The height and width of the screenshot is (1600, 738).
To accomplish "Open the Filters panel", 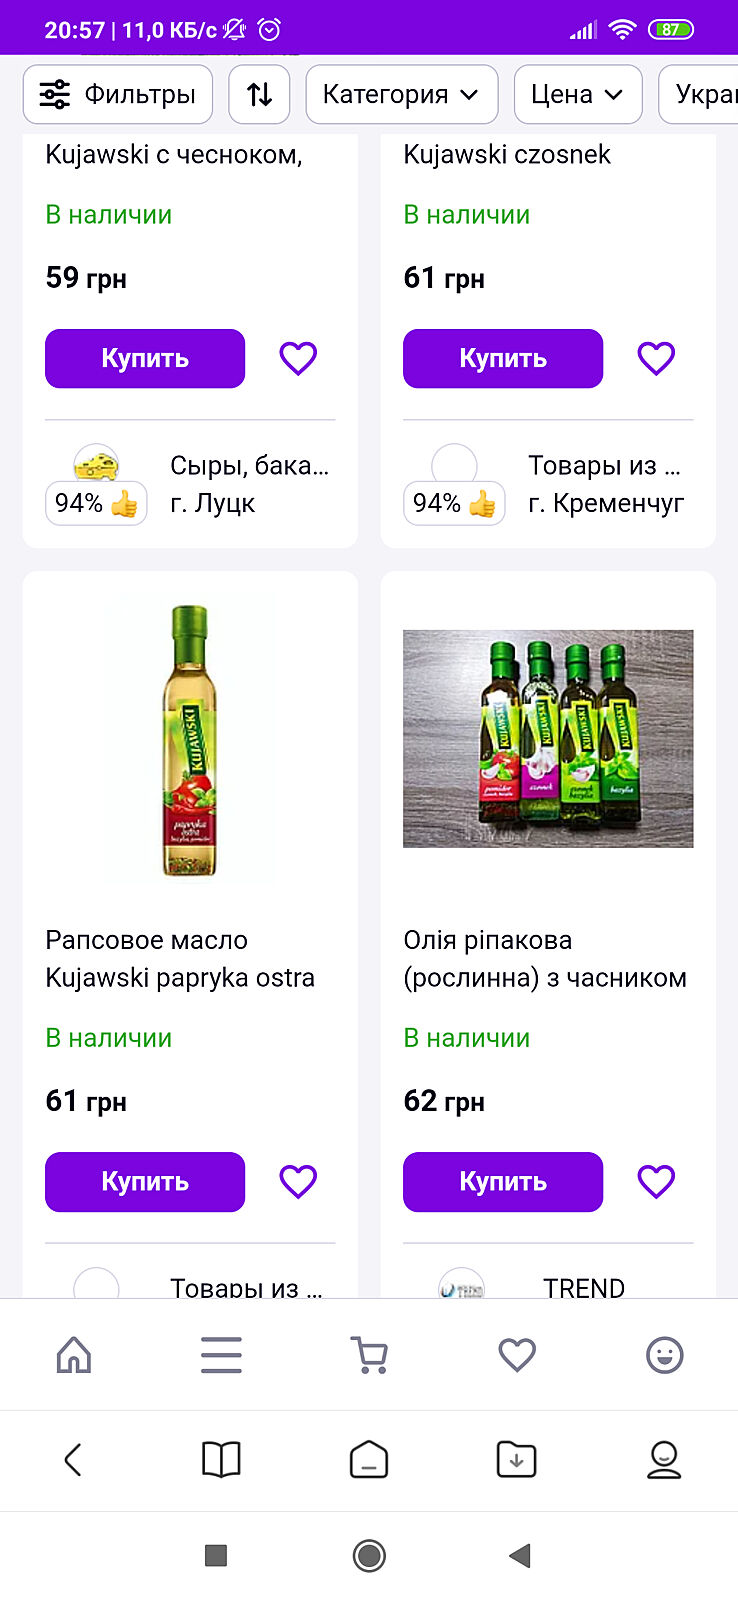I will [x=118, y=95].
